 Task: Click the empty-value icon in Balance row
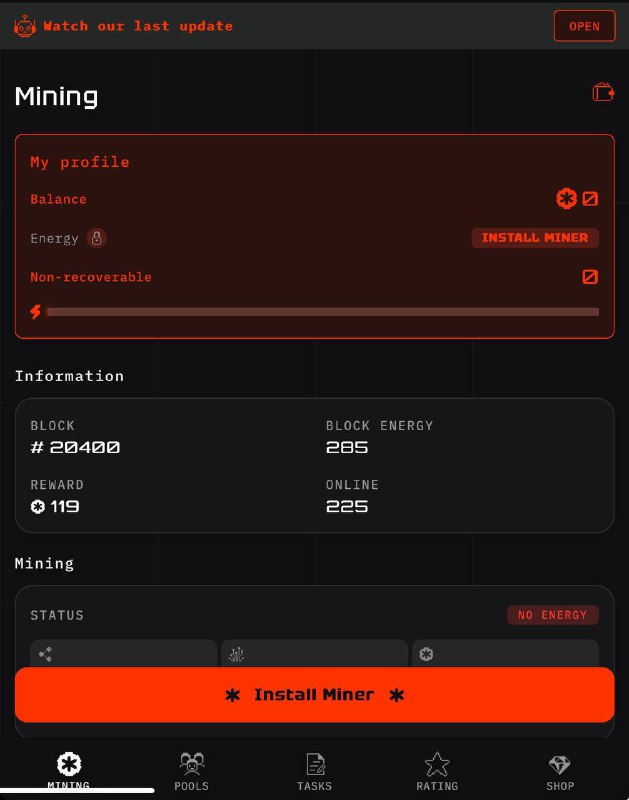590,198
